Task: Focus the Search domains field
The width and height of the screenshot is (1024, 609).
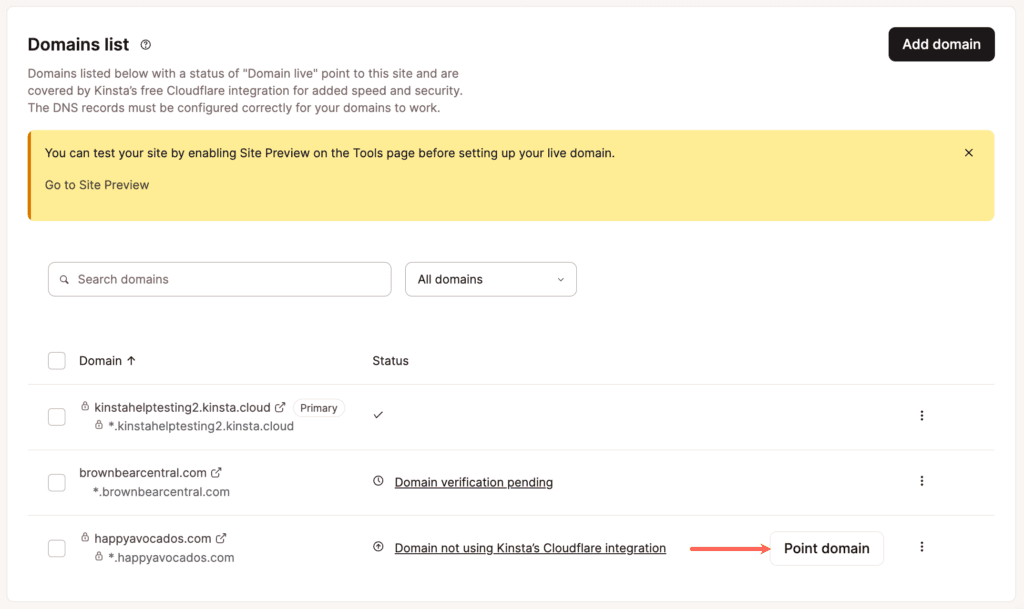Action: point(219,279)
